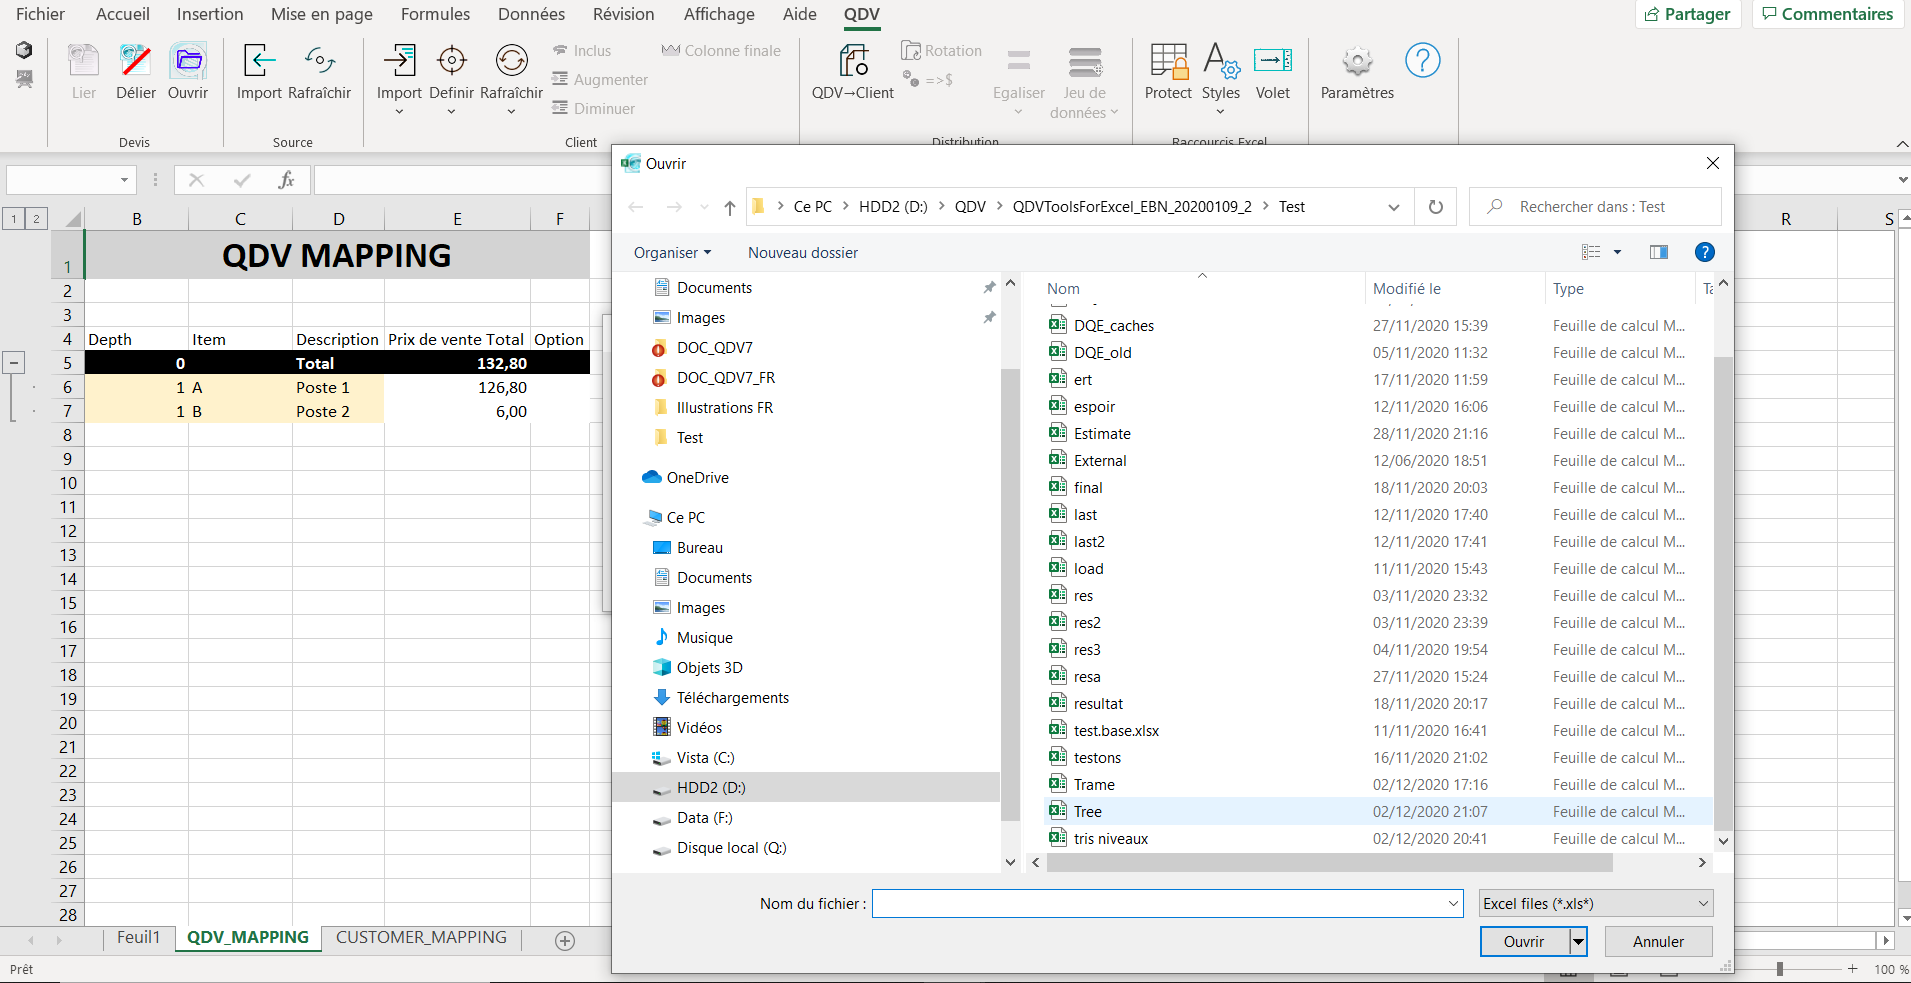Click the QDV→Client distribution icon
Screen dimensions: 1911x983
(853, 62)
